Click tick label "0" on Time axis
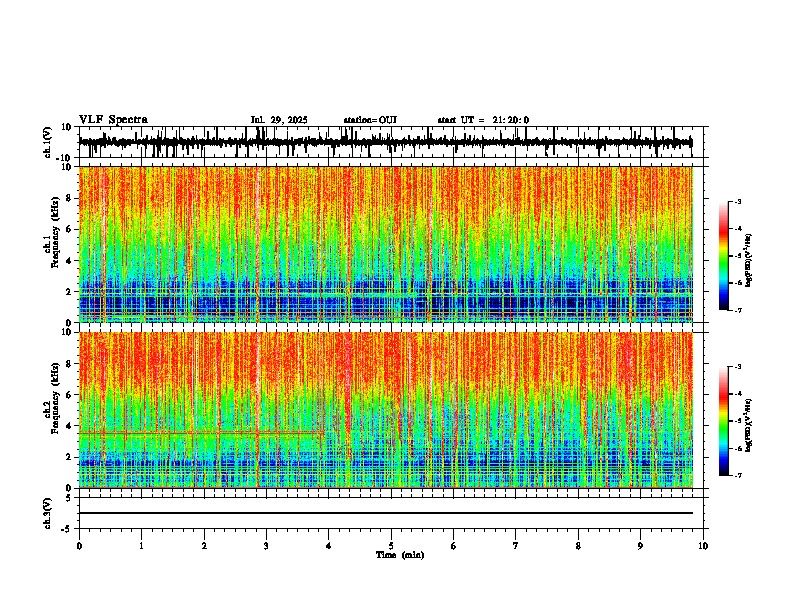The width and height of the screenshot is (792, 612). pyautogui.click(x=79, y=546)
